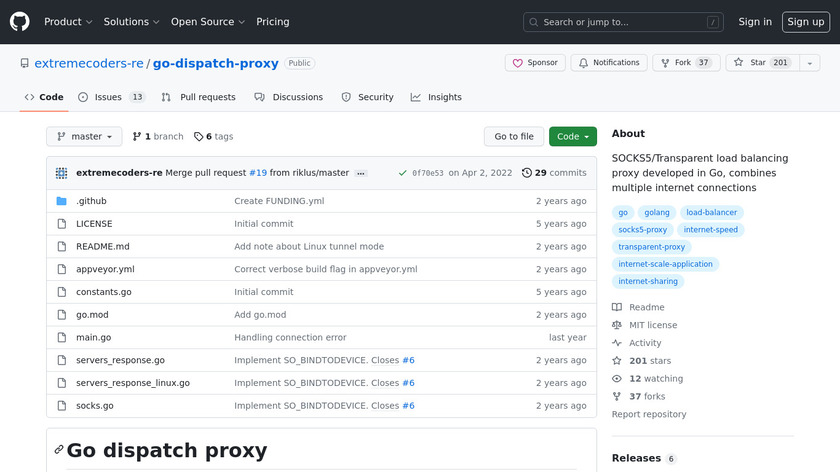Click the eye icon next to 12 watching
840x472 pixels.
pyautogui.click(x=617, y=379)
